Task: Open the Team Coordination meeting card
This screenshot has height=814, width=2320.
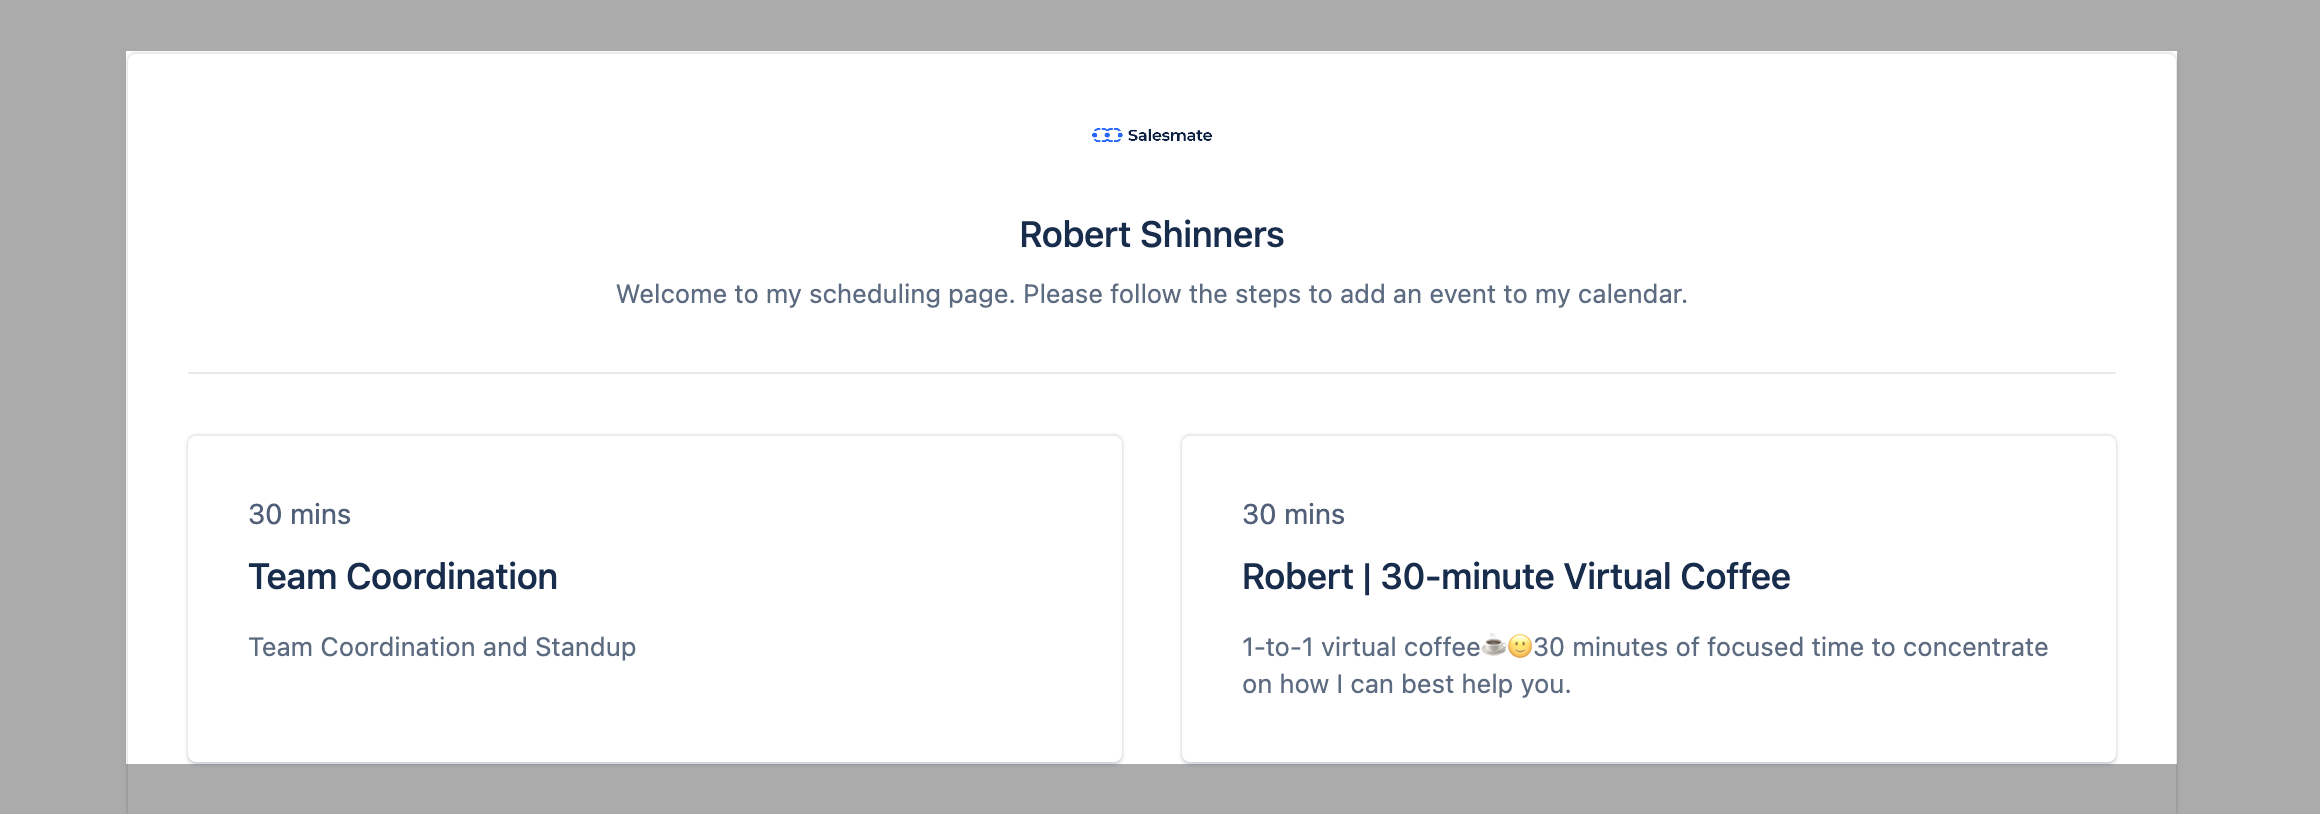Action: [655, 598]
